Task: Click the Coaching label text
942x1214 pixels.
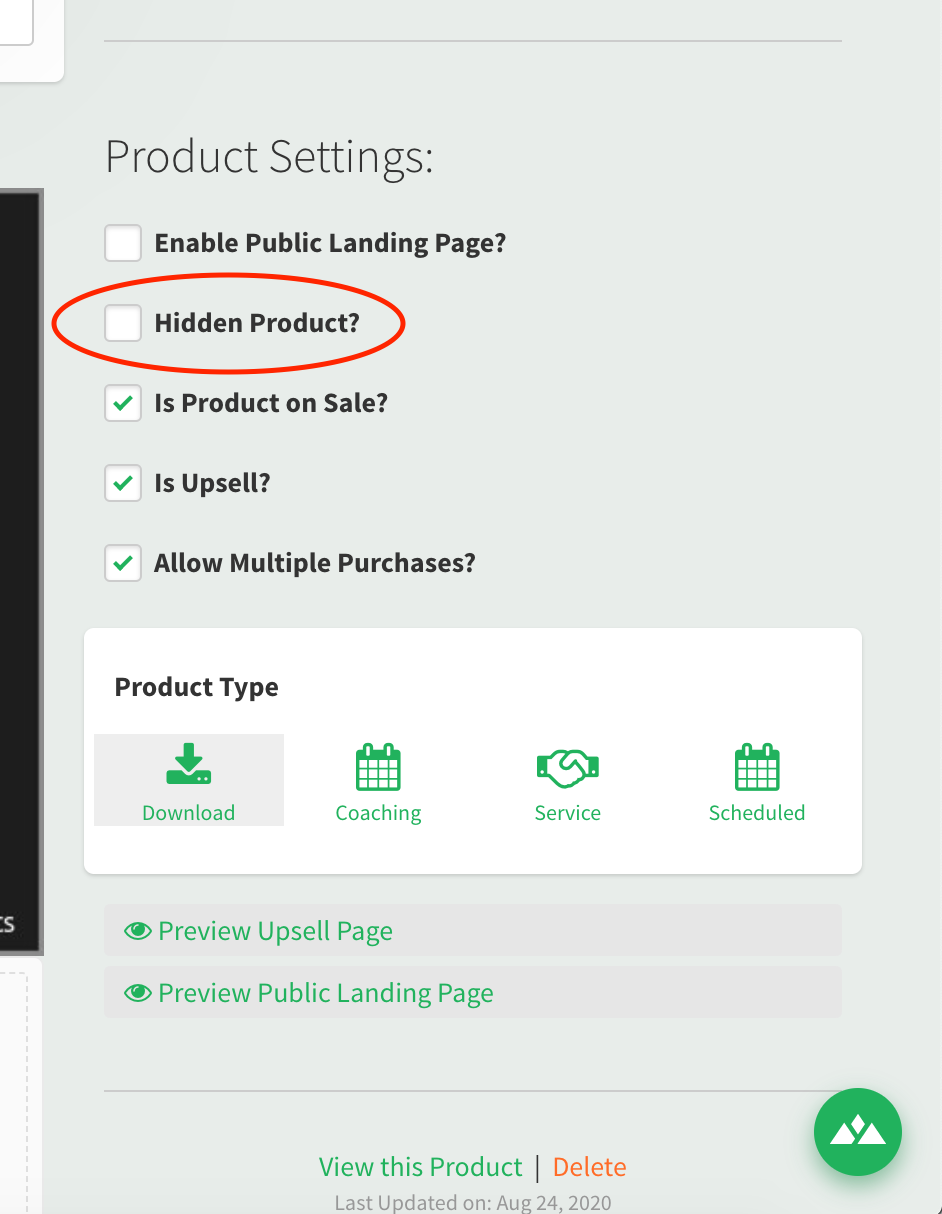Action: (378, 813)
